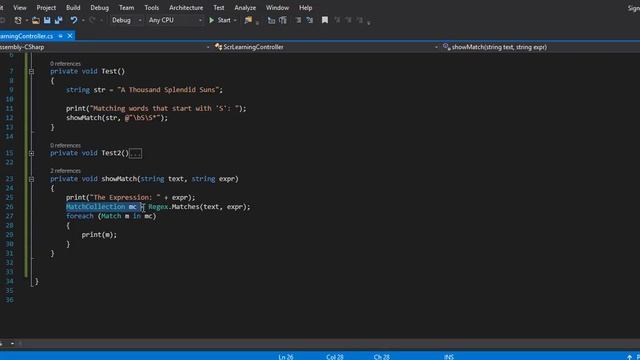640x360 pixels.
Task: Click the Redo arrow icon
Action: click(92, 20)
